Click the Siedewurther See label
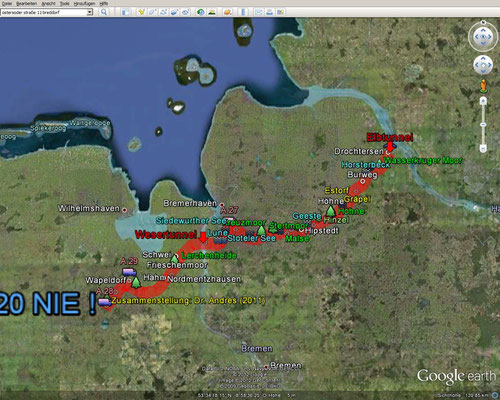The width and height of the screenshot is (500, 400). pyautogui.click(x=191, y=221)
